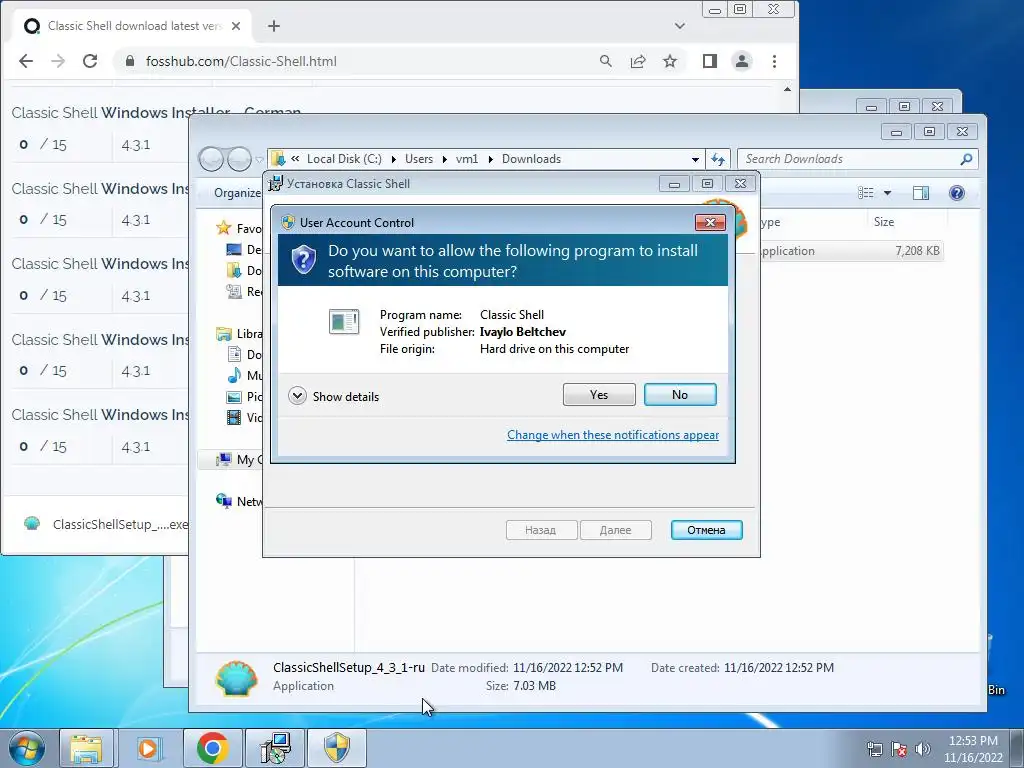Open the Organize menu in Explorer
The width and height of the screenshot is (1024, 768).
click(237, 193)
